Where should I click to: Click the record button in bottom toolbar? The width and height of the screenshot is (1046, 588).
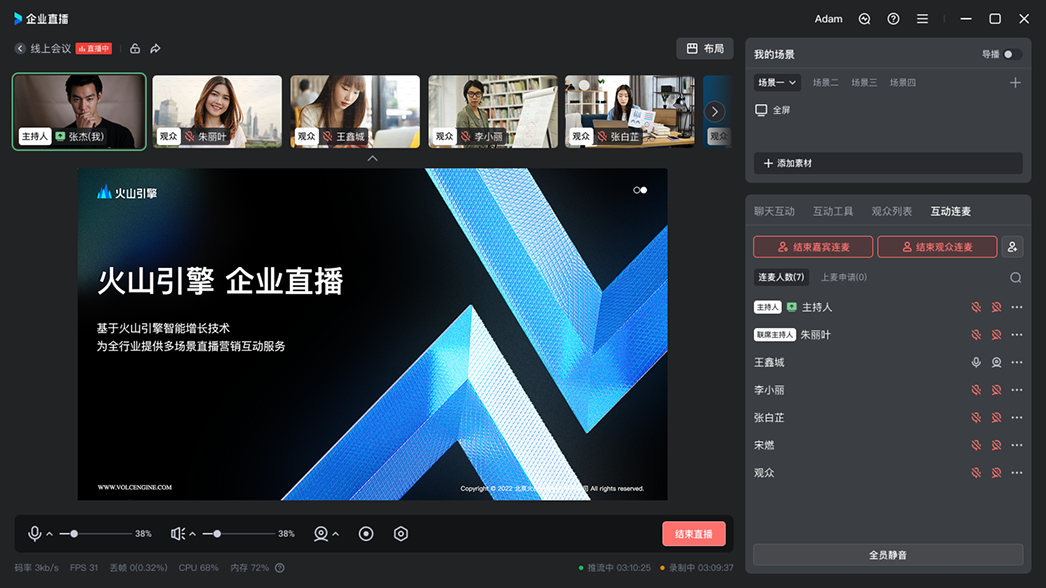pos(366,534)
